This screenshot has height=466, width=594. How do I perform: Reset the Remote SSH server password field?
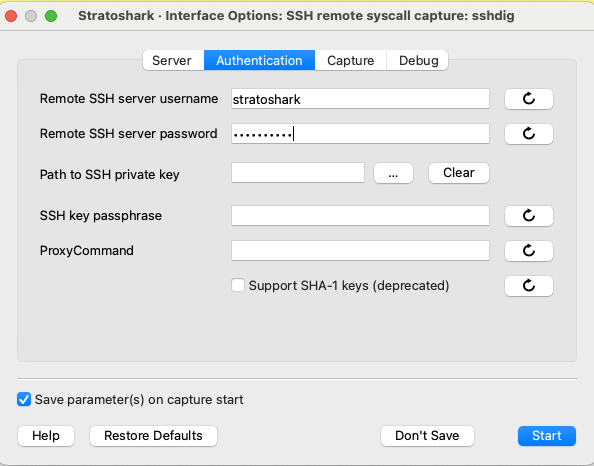(x=528, y=134)
